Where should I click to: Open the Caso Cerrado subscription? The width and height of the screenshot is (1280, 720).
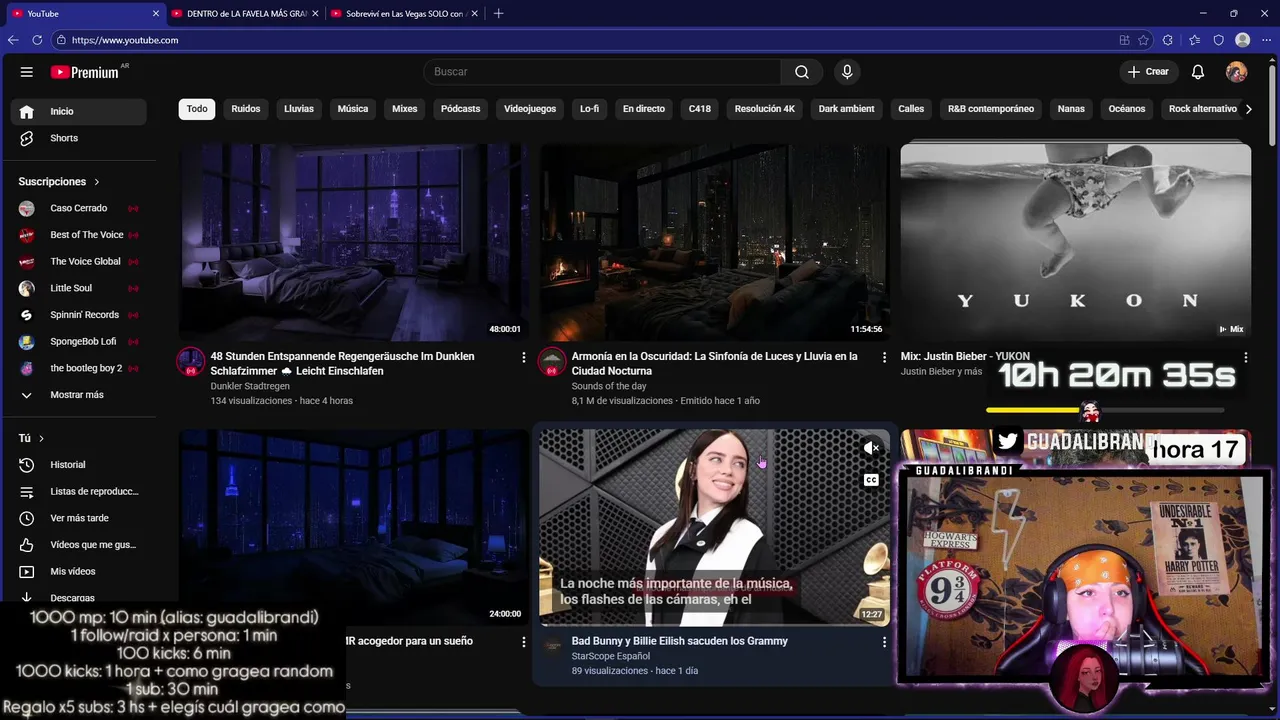(x=79, y=208)
